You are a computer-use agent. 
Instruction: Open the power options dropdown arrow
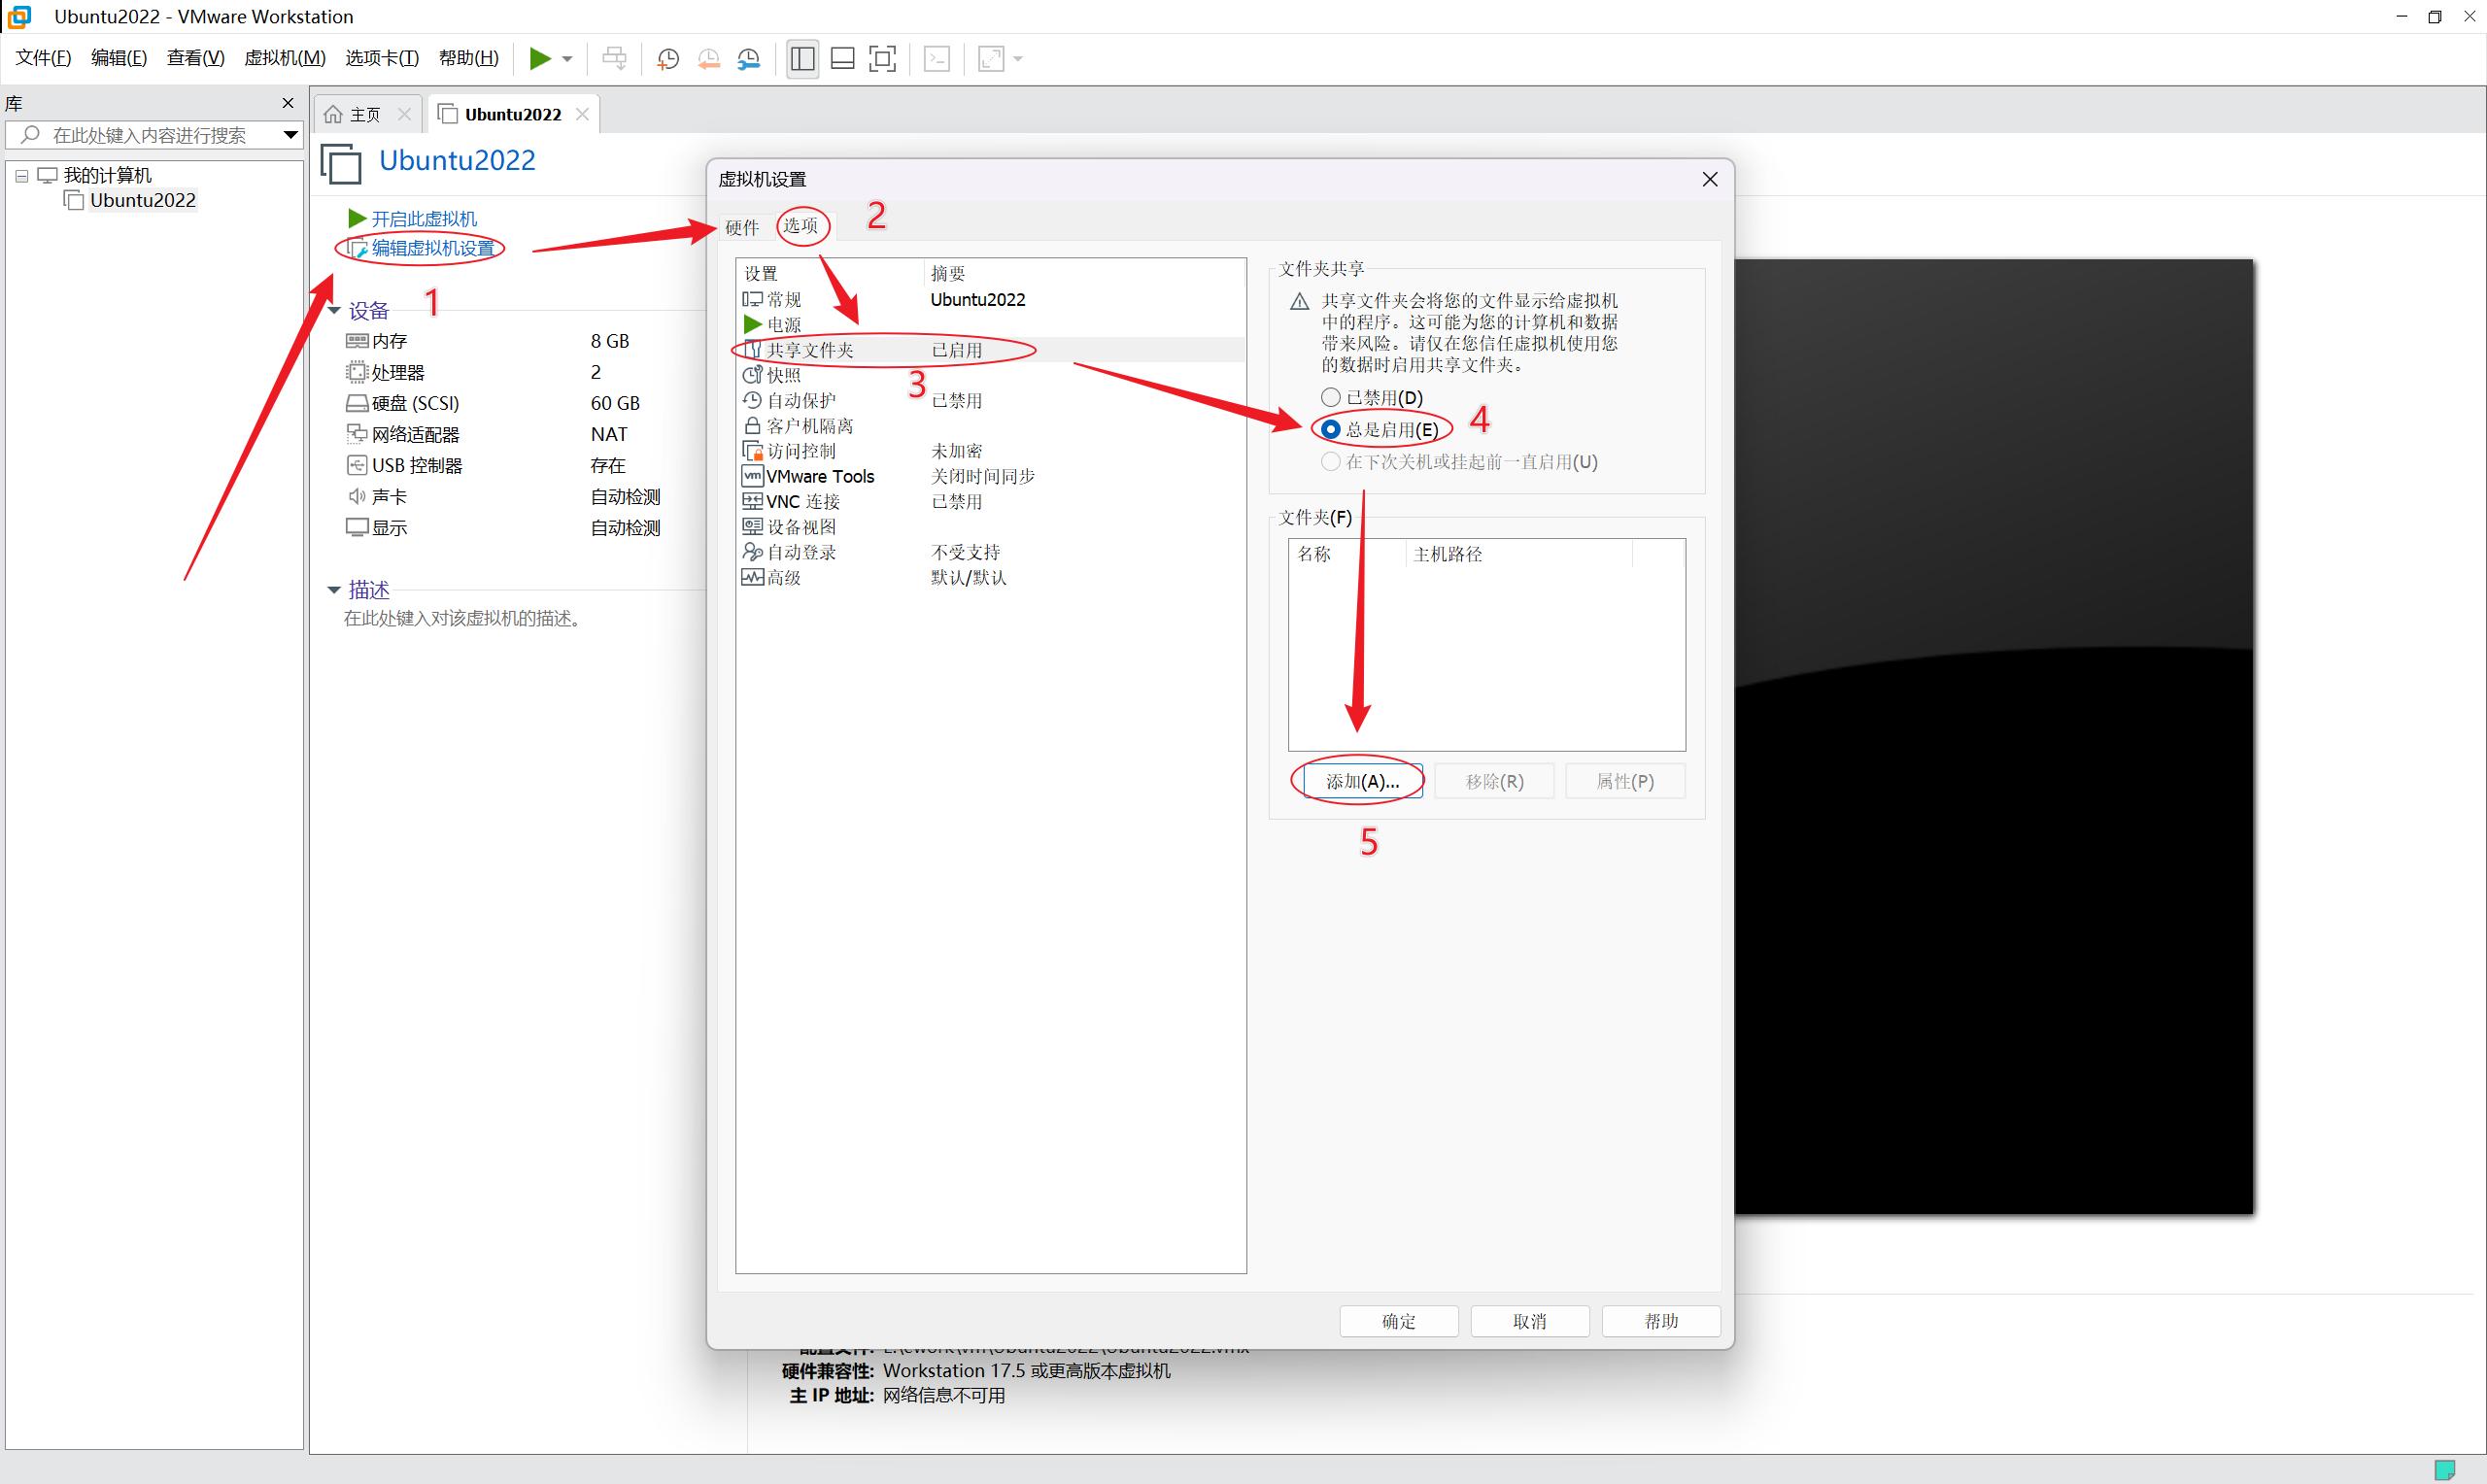click(x=567, y=59)
